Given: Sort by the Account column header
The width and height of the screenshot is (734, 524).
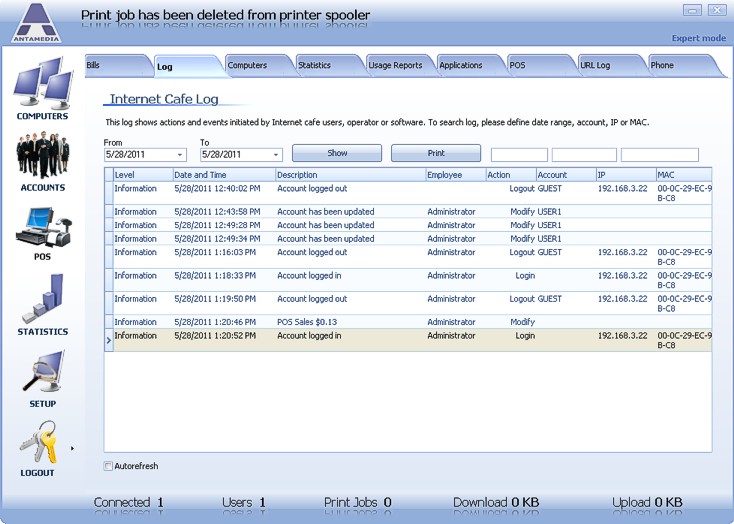Looking at the screenshot, I should (x=566, y=175).
